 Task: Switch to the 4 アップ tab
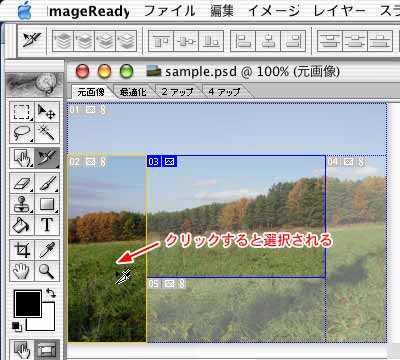click(224, 92)
